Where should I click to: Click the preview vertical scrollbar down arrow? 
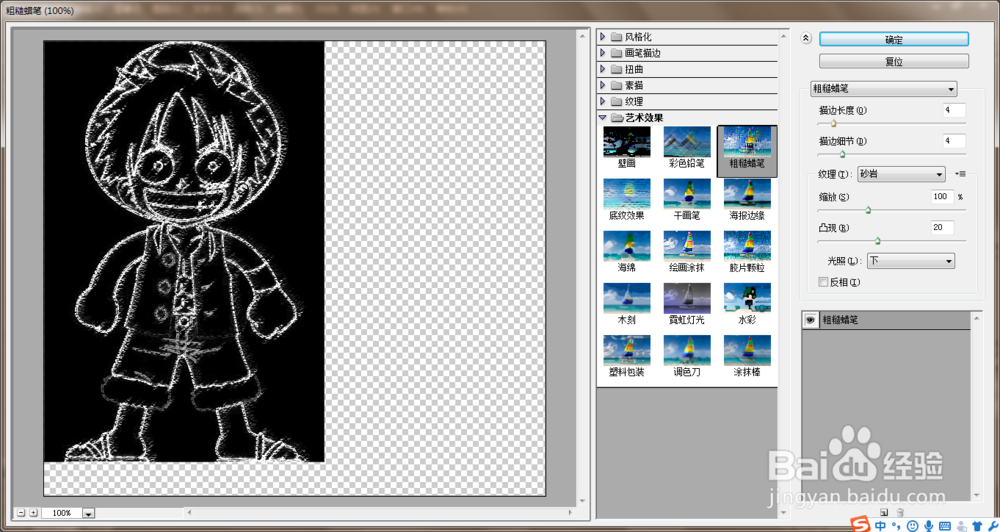[581, 501]
